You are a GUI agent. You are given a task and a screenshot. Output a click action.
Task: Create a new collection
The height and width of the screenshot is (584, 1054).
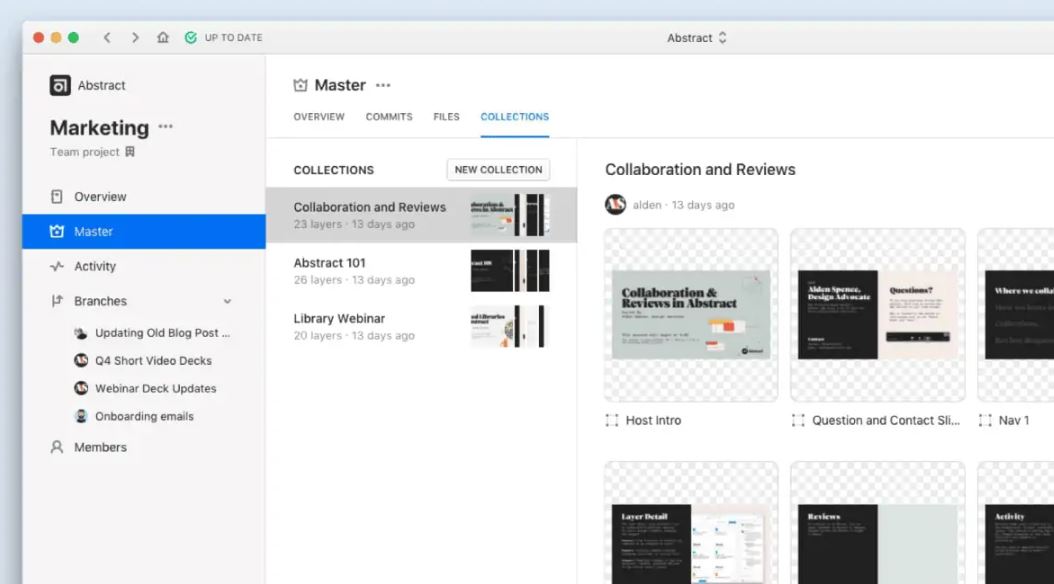[x=498, y=169]
